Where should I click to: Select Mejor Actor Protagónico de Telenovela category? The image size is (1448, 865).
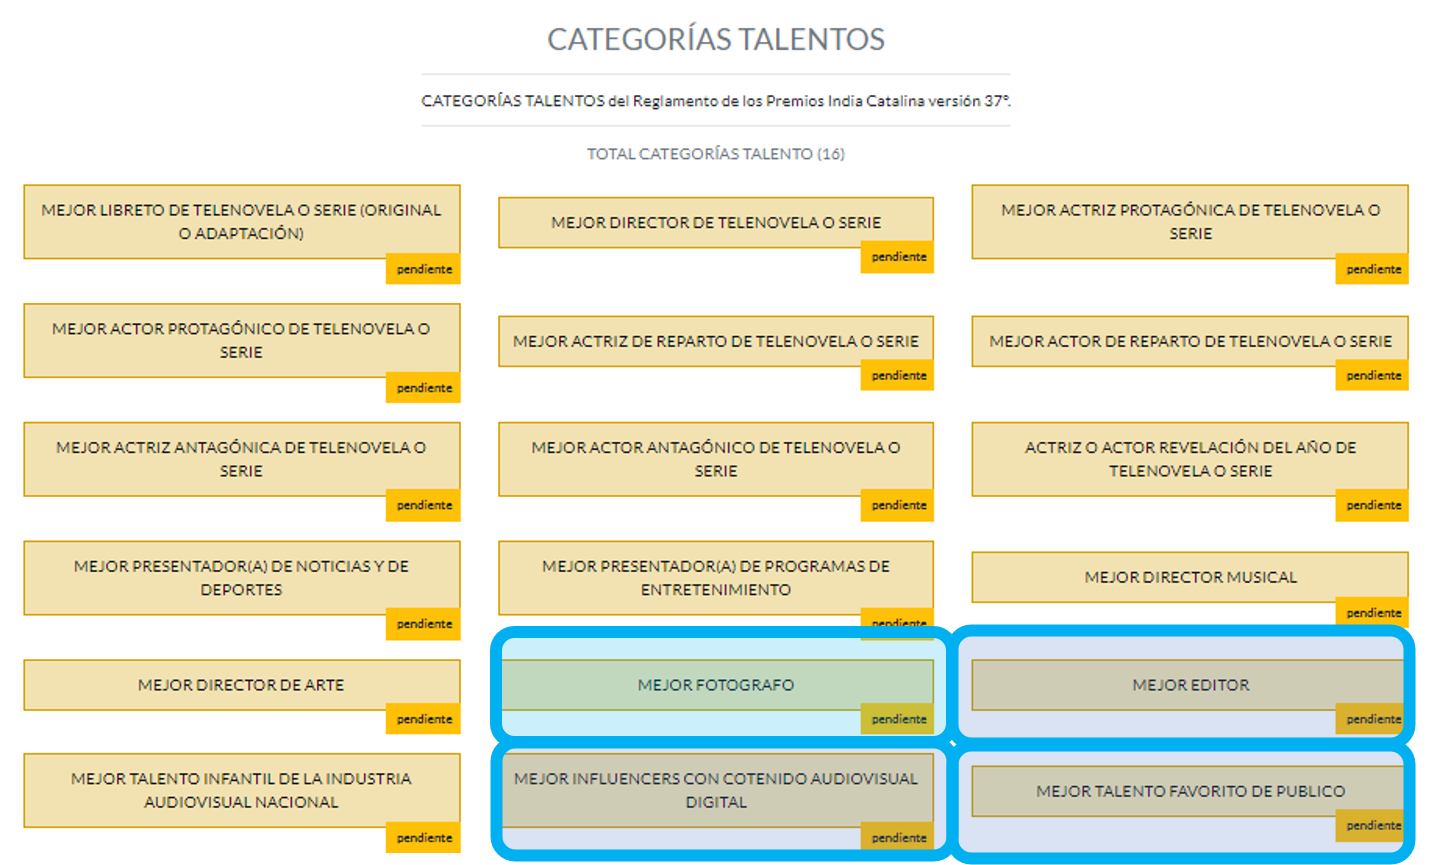tap(242, 340)
